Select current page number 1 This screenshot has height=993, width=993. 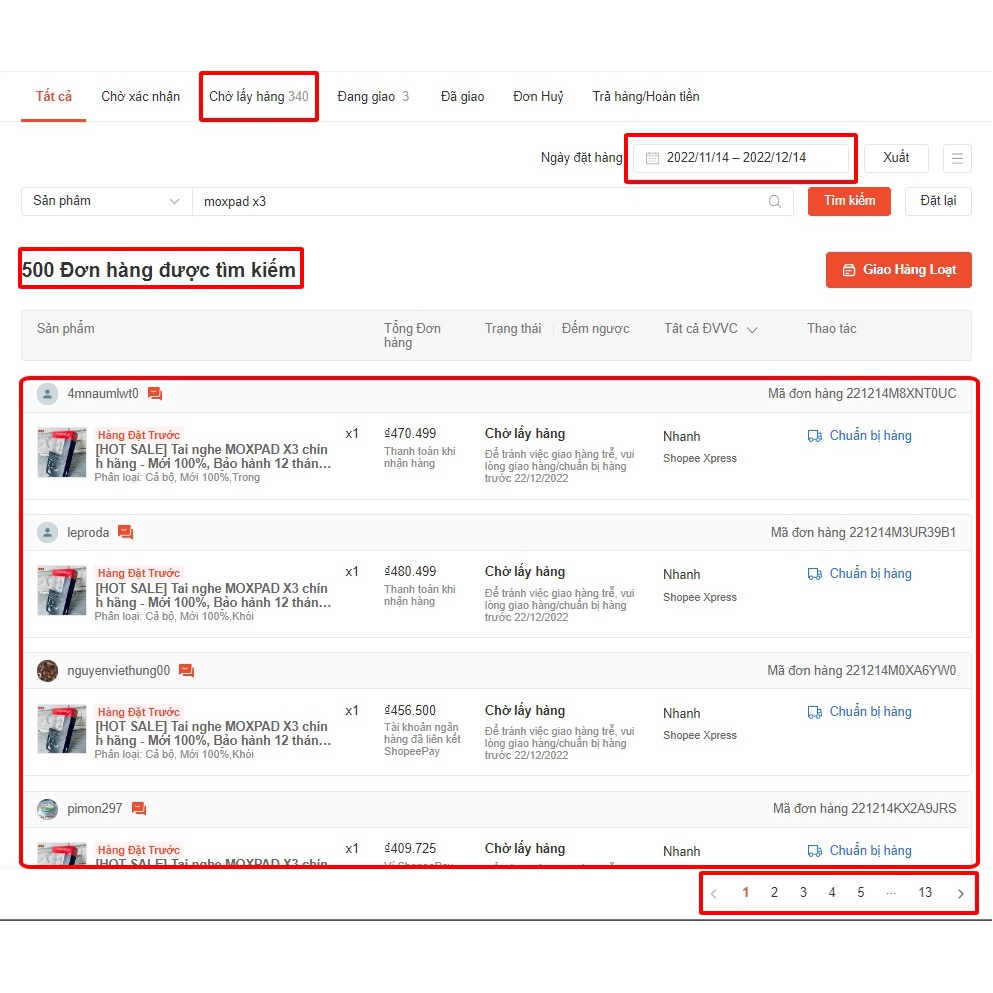point(745,892)
